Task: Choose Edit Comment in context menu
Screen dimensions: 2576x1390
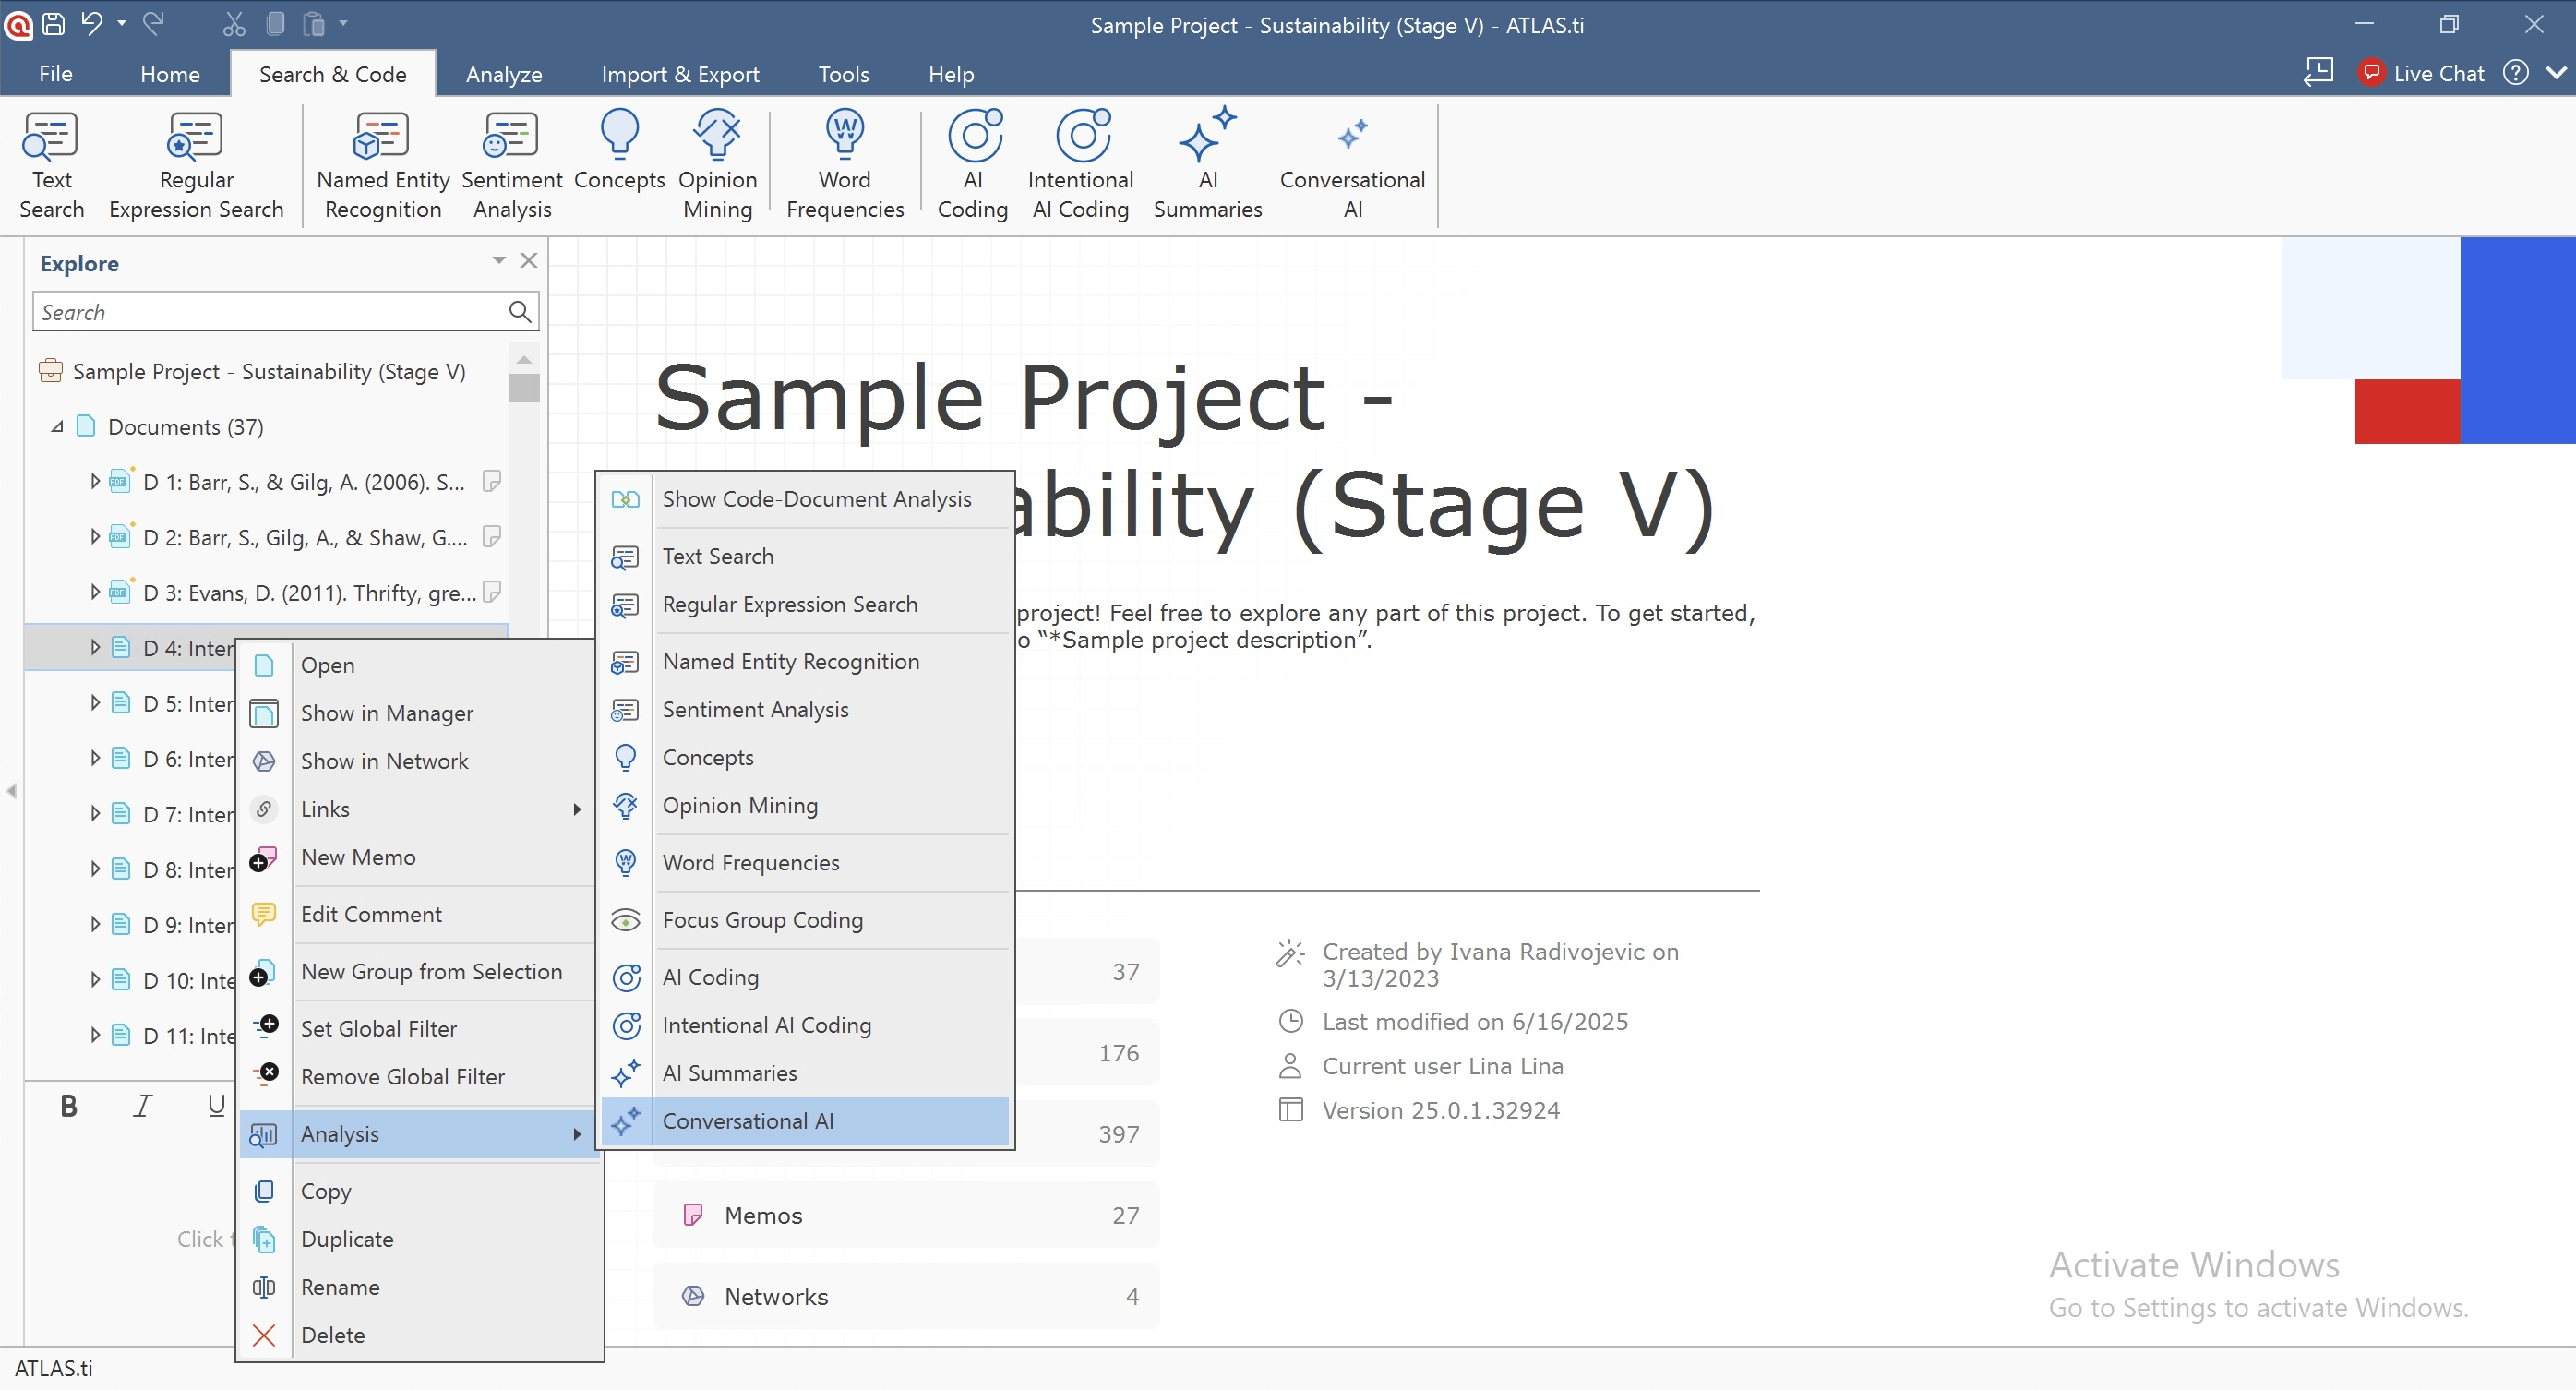Action: pos(418,914)
